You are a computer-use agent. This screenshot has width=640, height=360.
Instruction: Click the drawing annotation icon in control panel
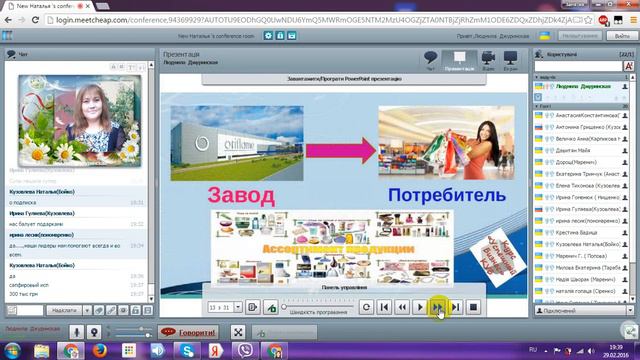point(271,307)
